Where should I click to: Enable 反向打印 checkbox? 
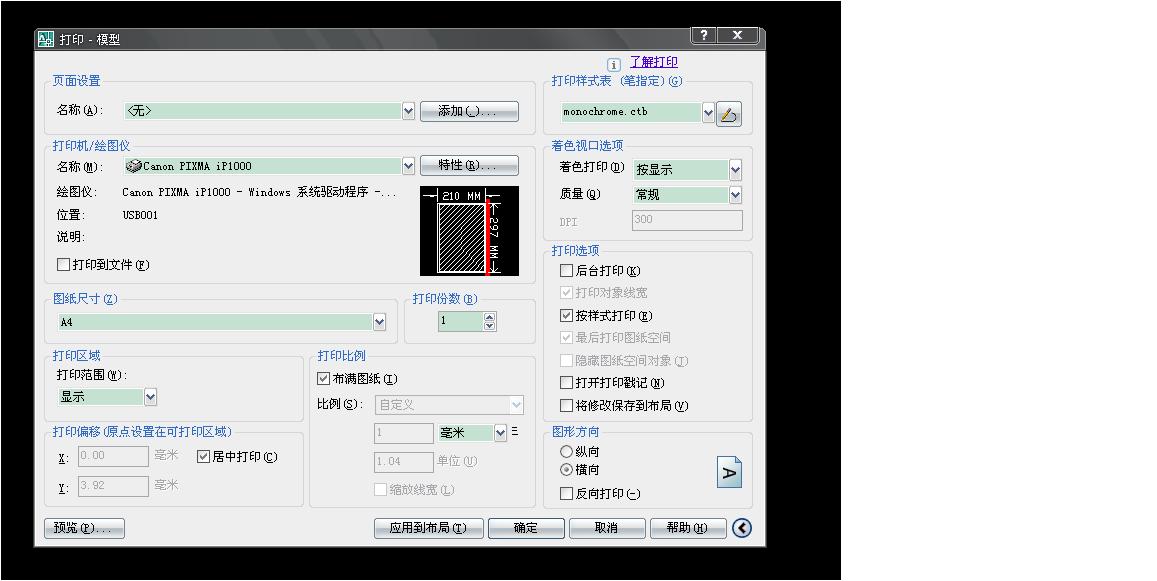click(x=567, y=494)
